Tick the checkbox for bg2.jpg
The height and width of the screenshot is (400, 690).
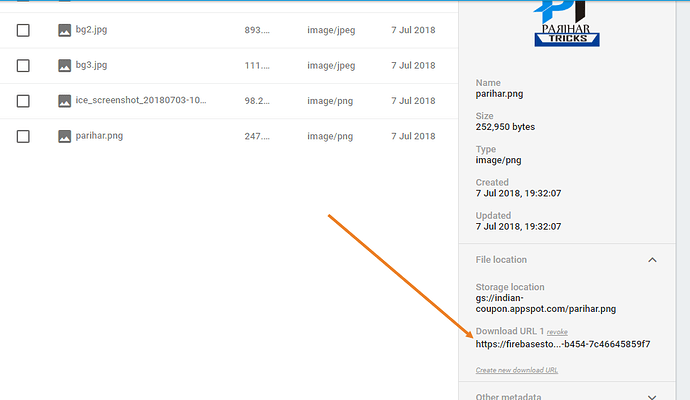click(23, 30)
